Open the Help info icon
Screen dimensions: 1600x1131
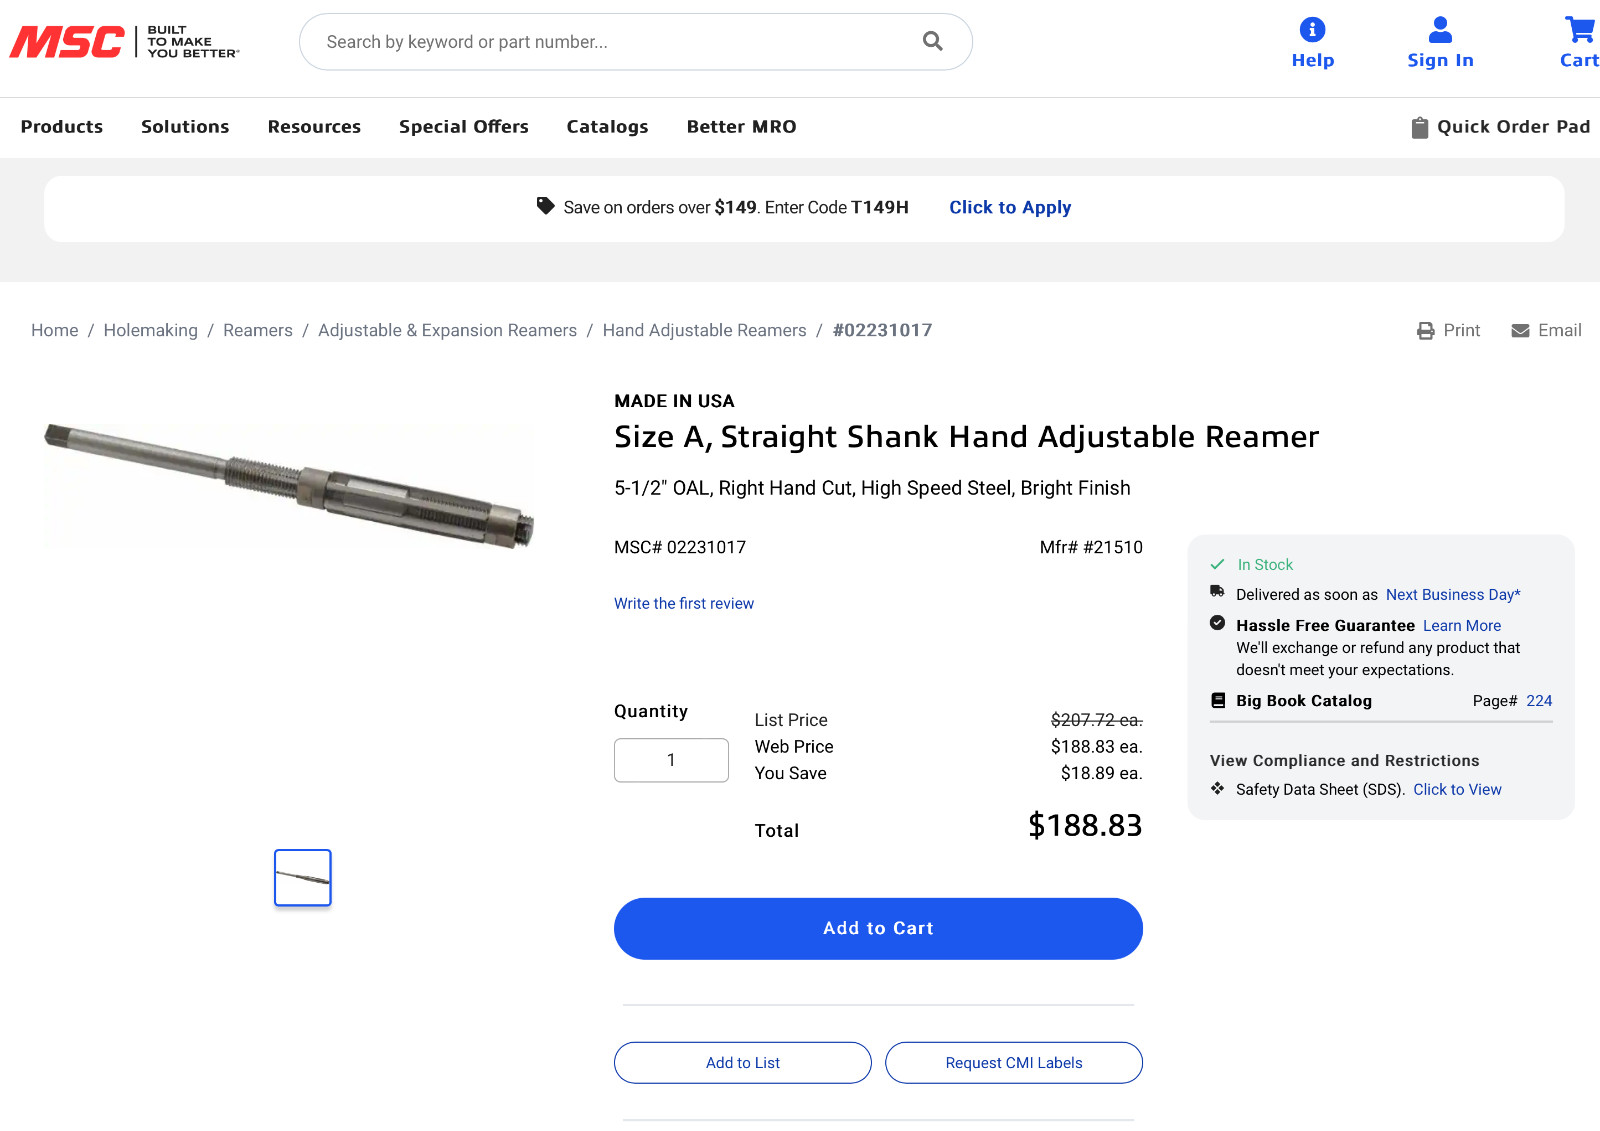[1312, 29]
